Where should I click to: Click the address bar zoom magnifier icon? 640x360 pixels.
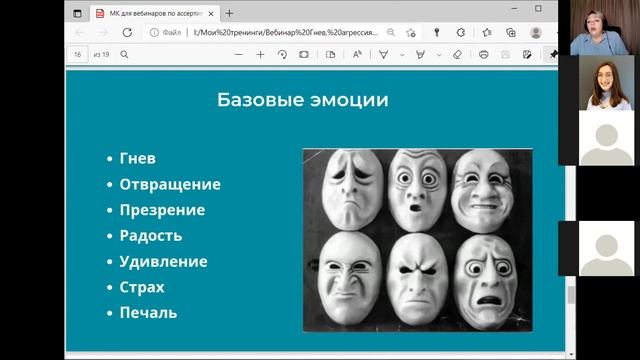point(391,32)
